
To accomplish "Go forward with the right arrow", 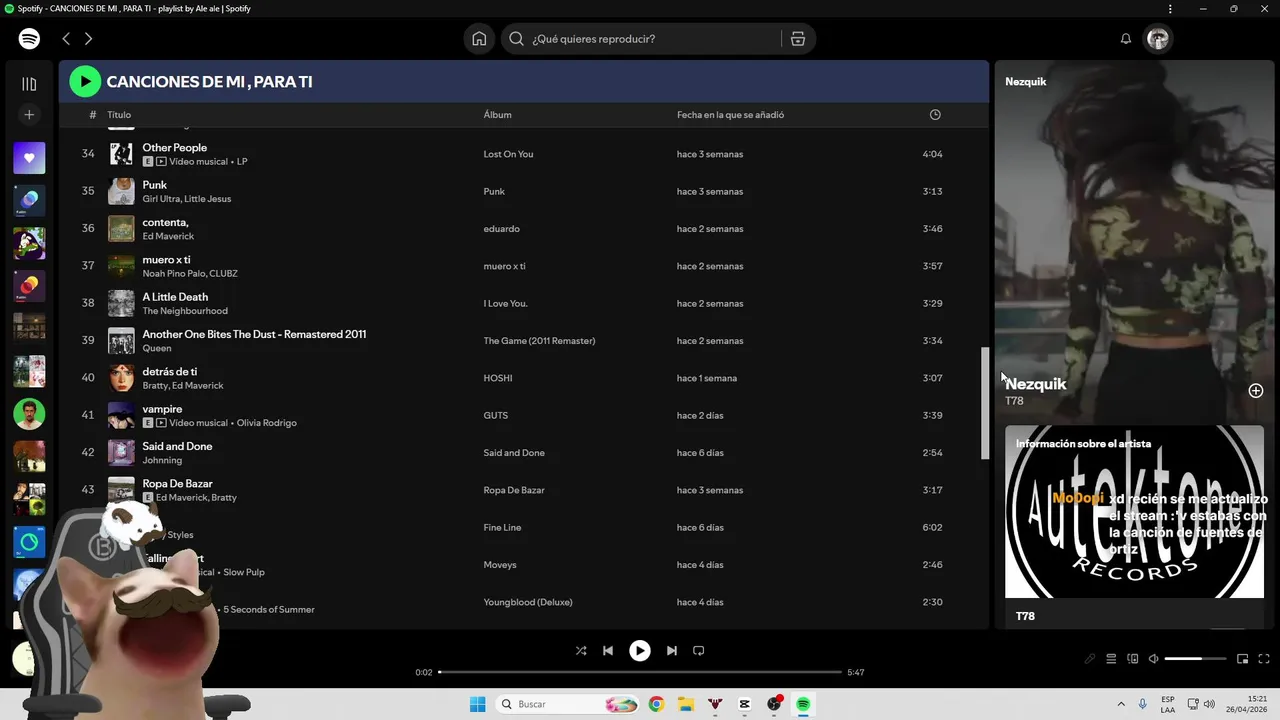I will pyautogui.click(x=88, y=39).
